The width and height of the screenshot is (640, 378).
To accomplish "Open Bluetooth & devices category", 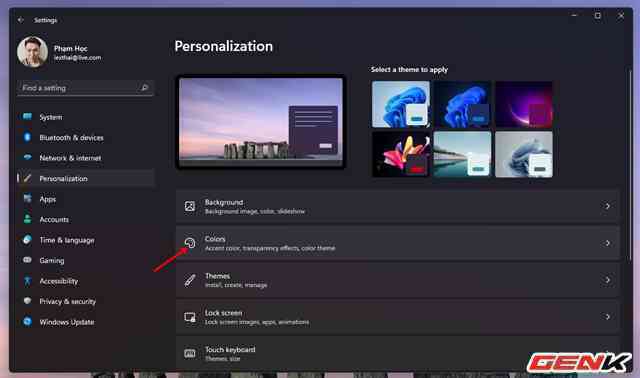I will [x=86, y=138].
